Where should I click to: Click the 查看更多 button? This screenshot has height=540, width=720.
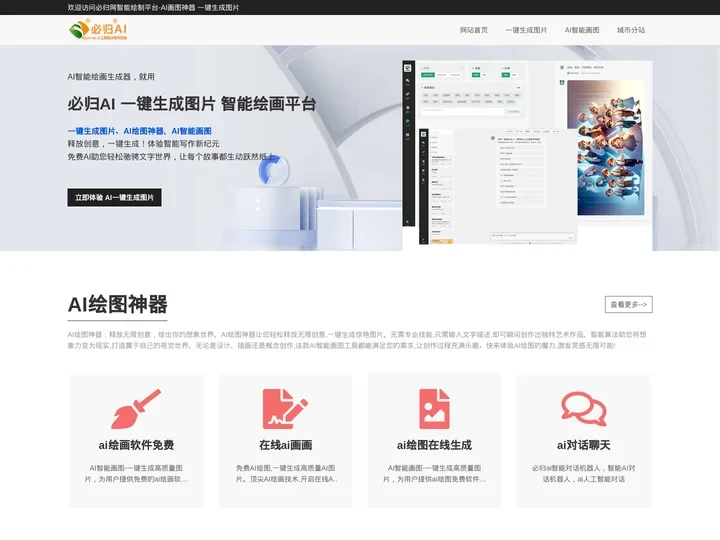click(628, 304)
